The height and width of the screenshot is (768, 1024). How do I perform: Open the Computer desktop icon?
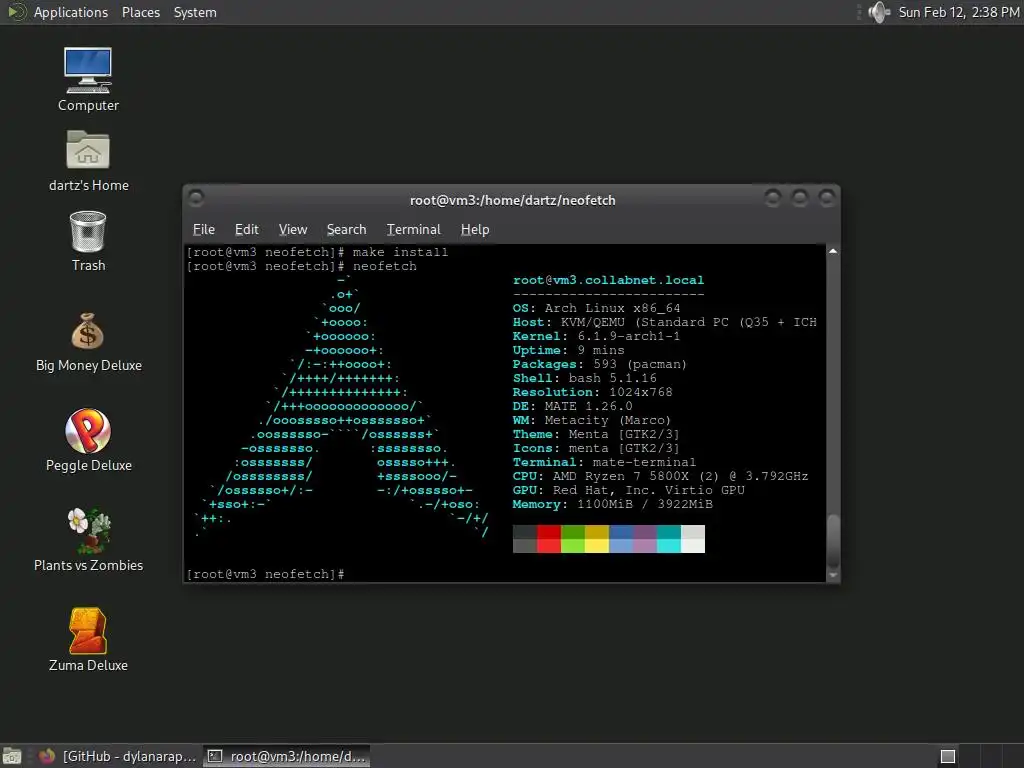tap(88, 71)
